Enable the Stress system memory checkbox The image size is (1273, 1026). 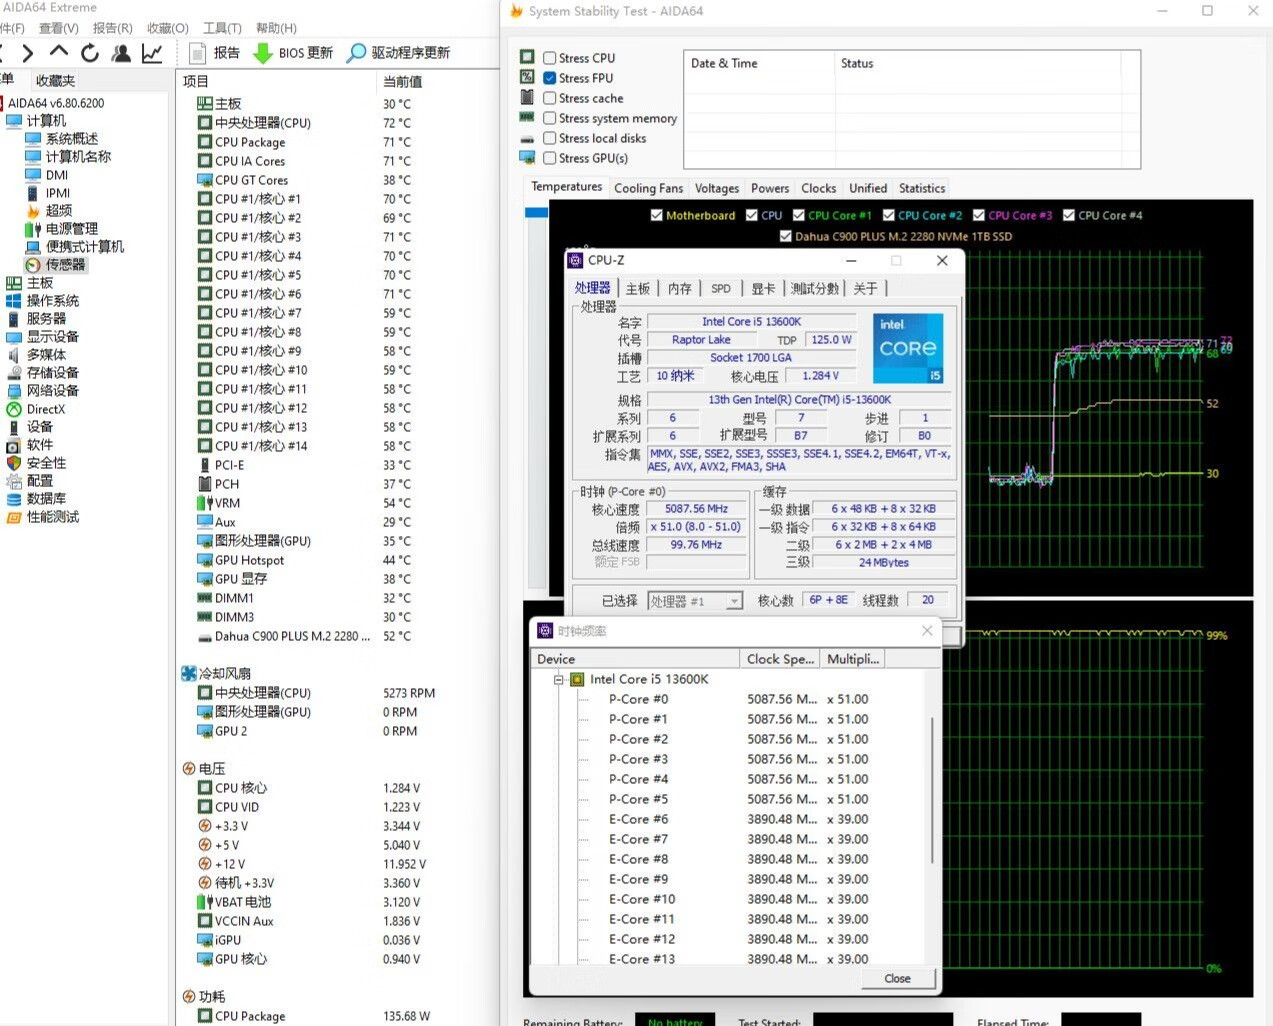click(x=550, y=118)
